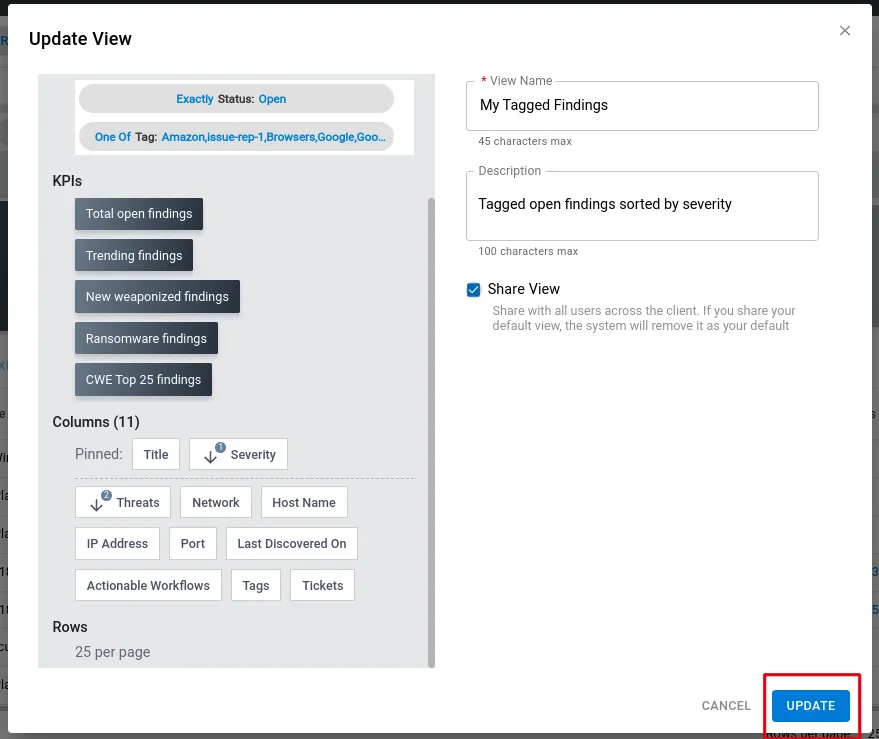Click the Share View label

click(524, 289)
